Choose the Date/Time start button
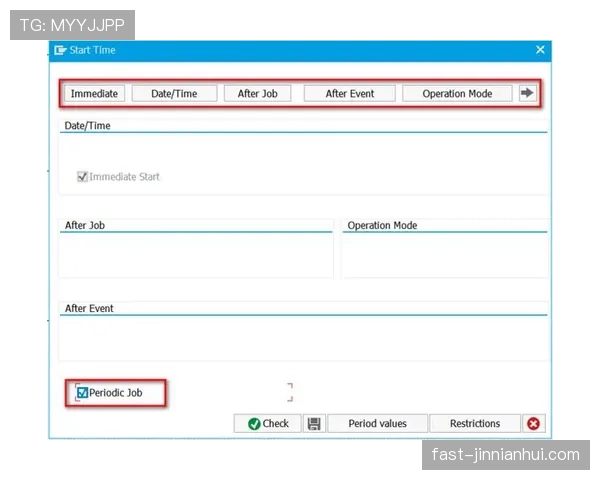600x480 pixels. [174, 93]
